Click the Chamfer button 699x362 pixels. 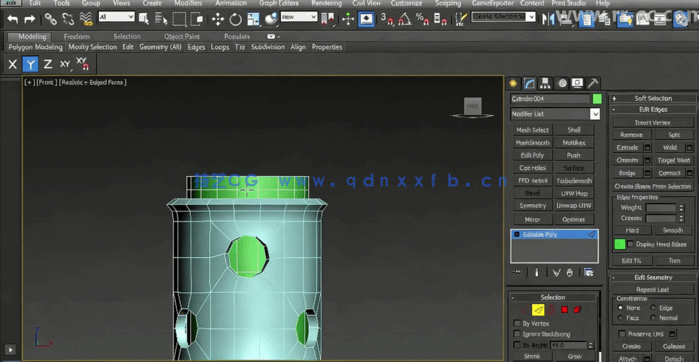click(628, 160)
